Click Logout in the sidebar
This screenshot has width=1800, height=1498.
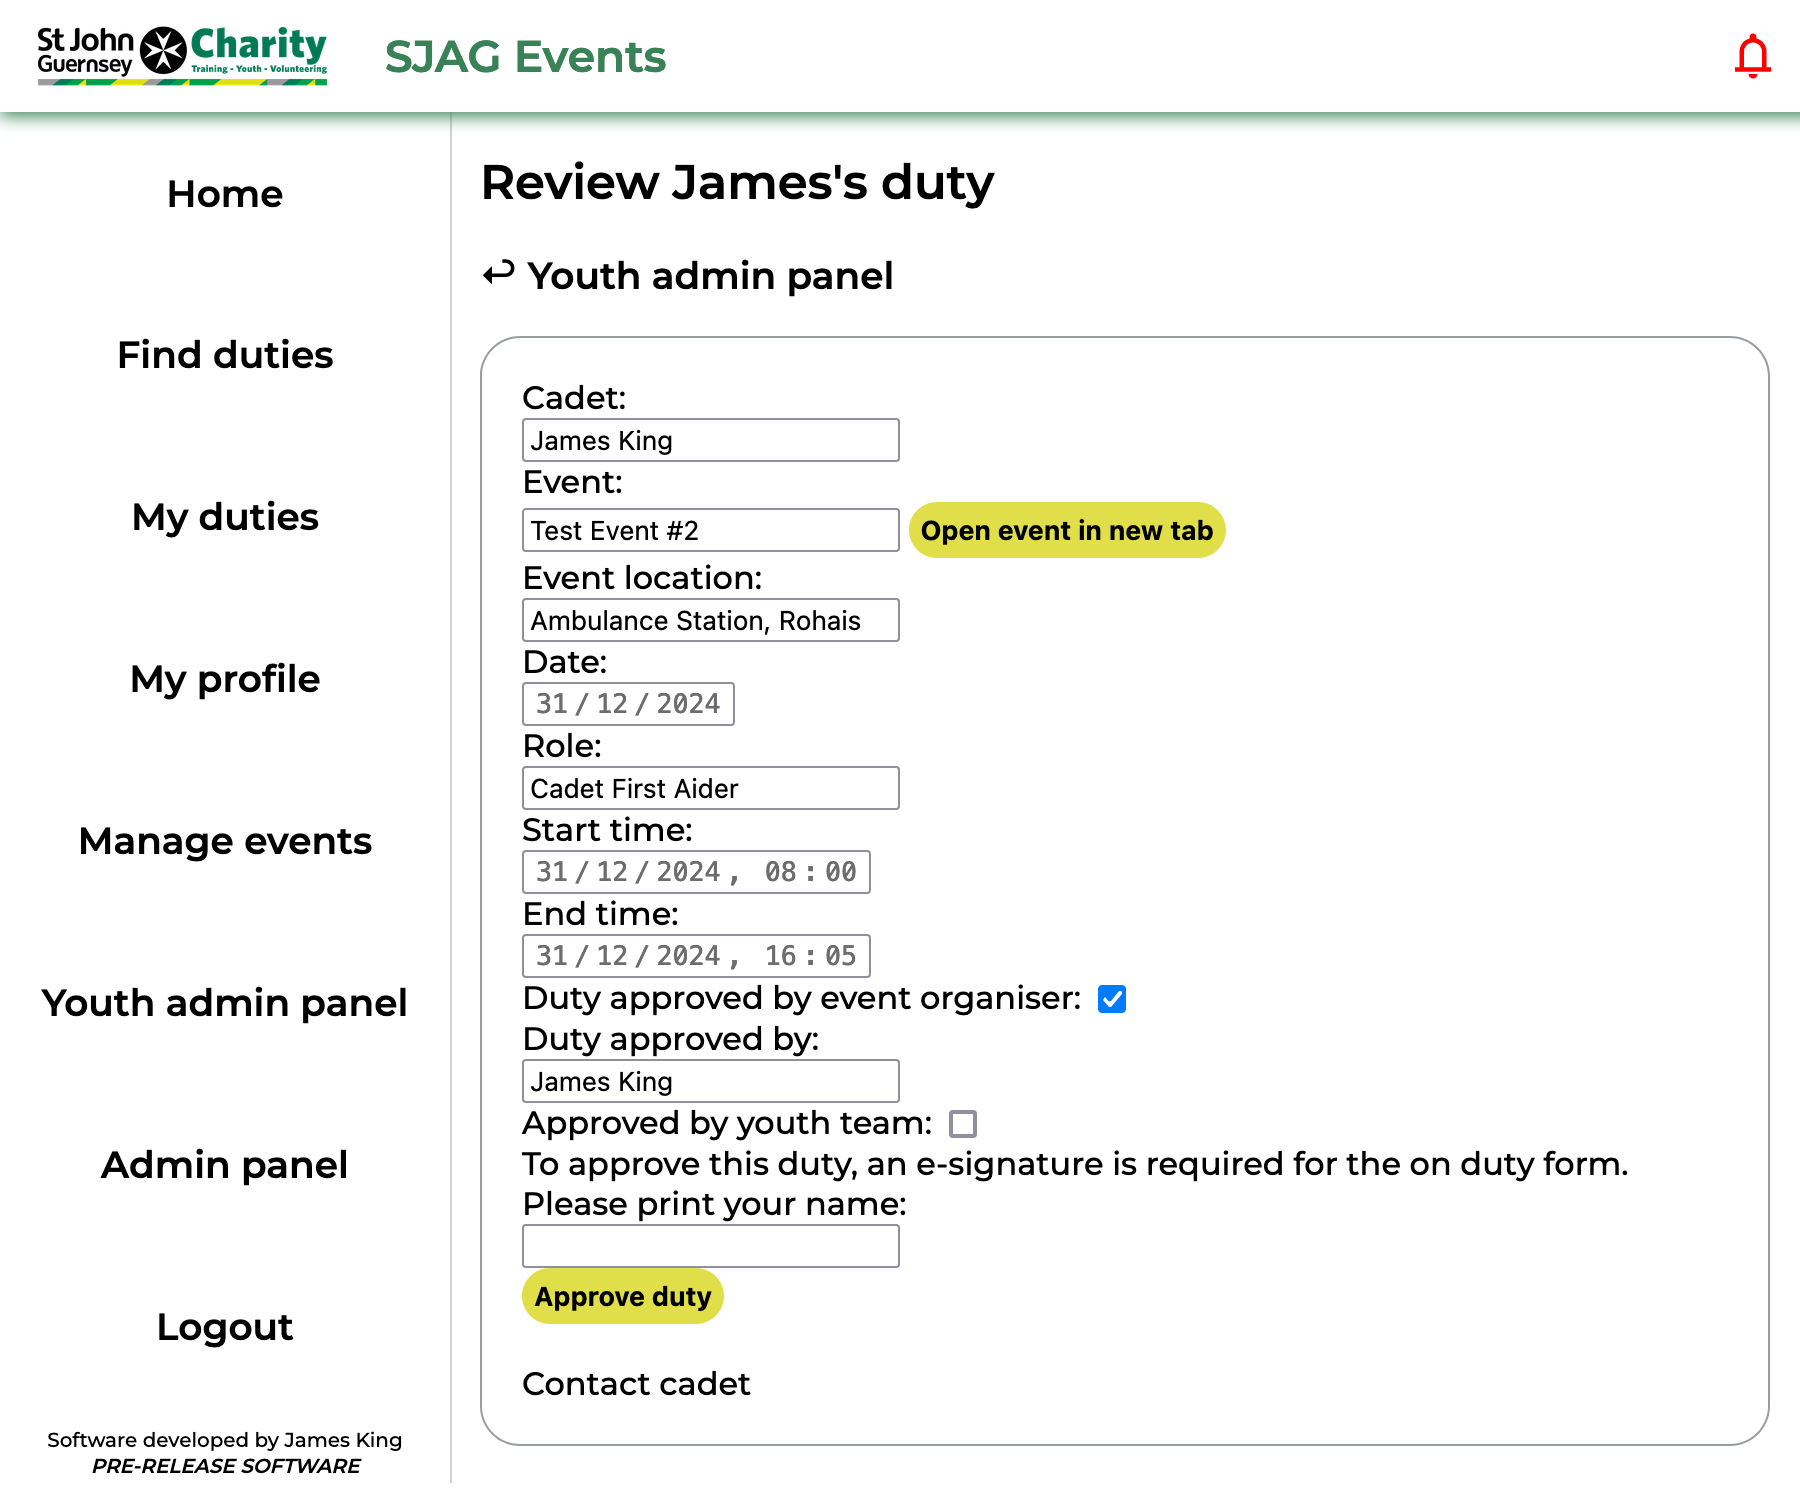click(225, 1327)
